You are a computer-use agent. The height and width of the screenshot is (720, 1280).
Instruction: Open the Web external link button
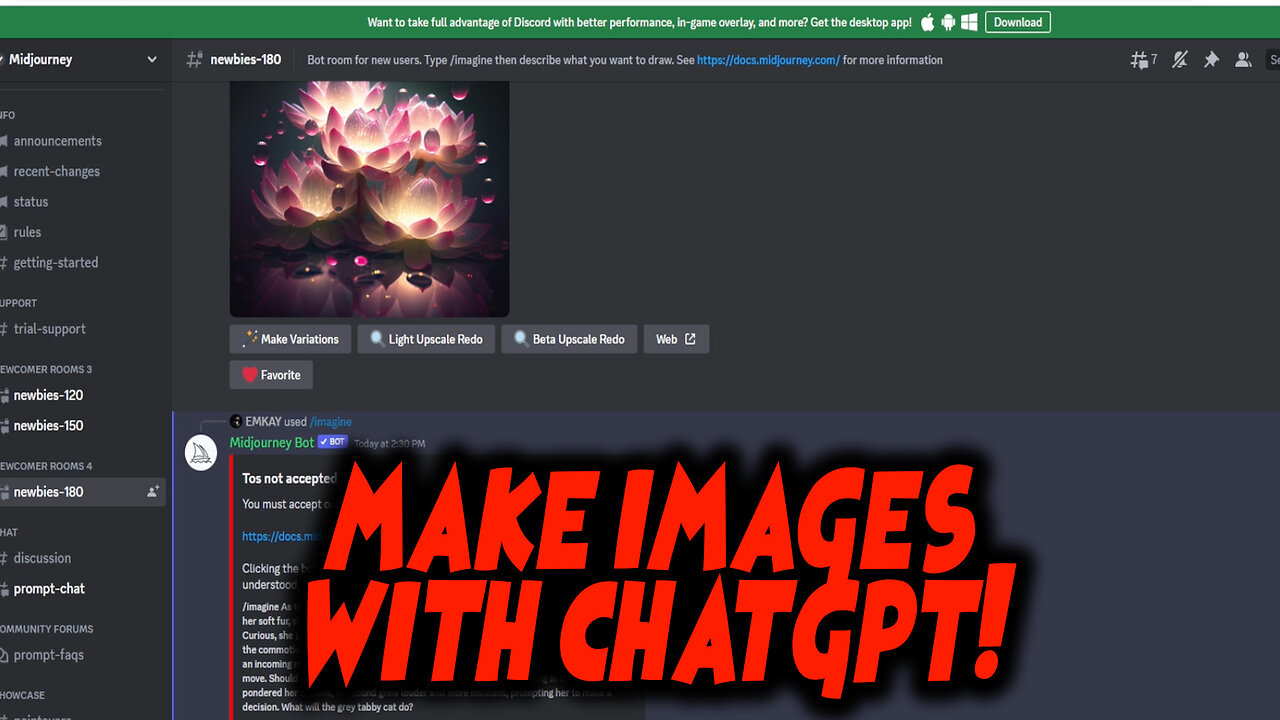click(x=676, y=339)
